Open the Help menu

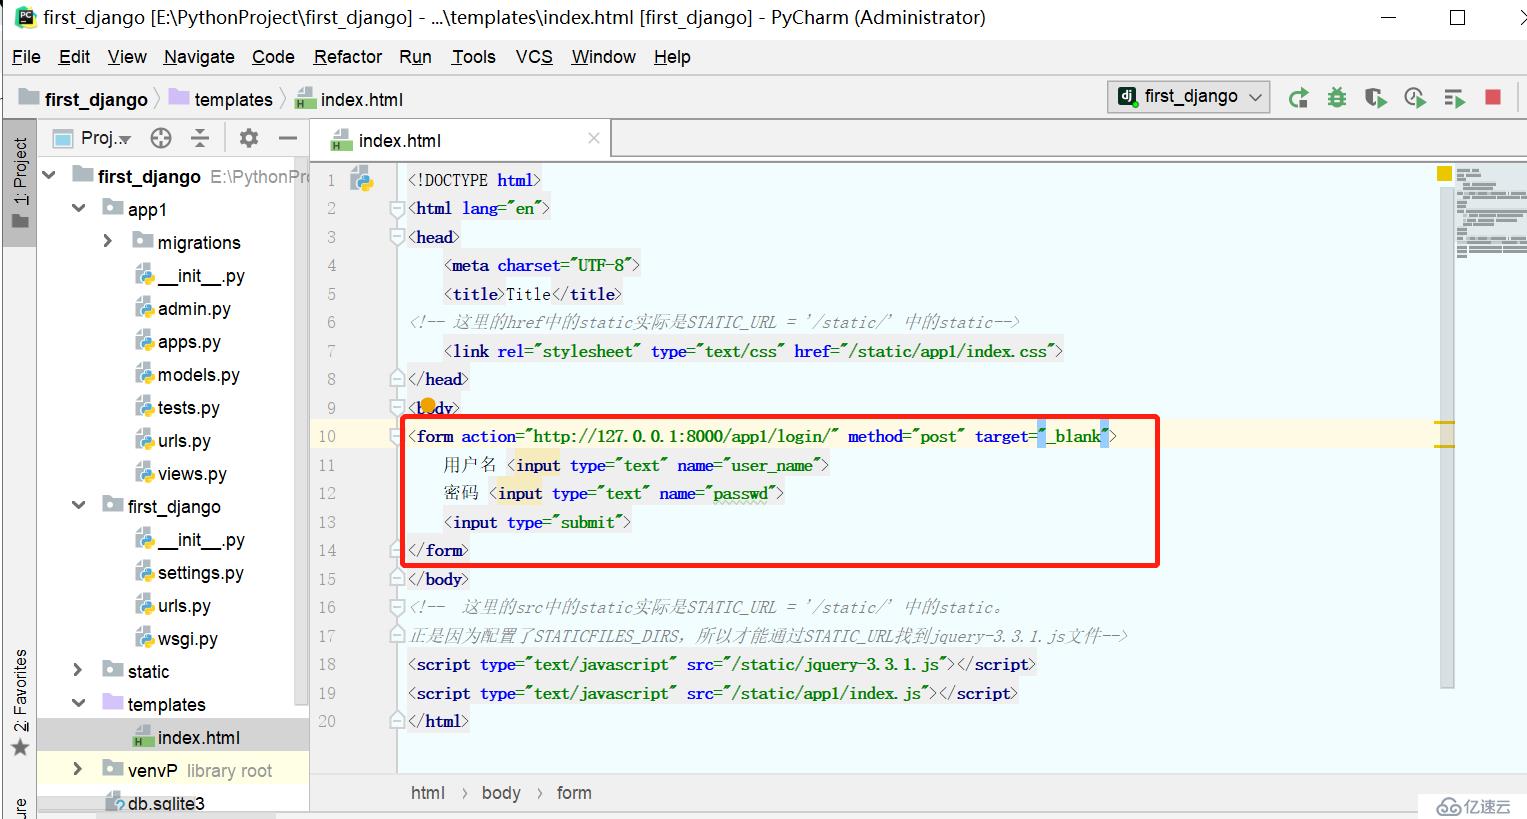[672, 57]
